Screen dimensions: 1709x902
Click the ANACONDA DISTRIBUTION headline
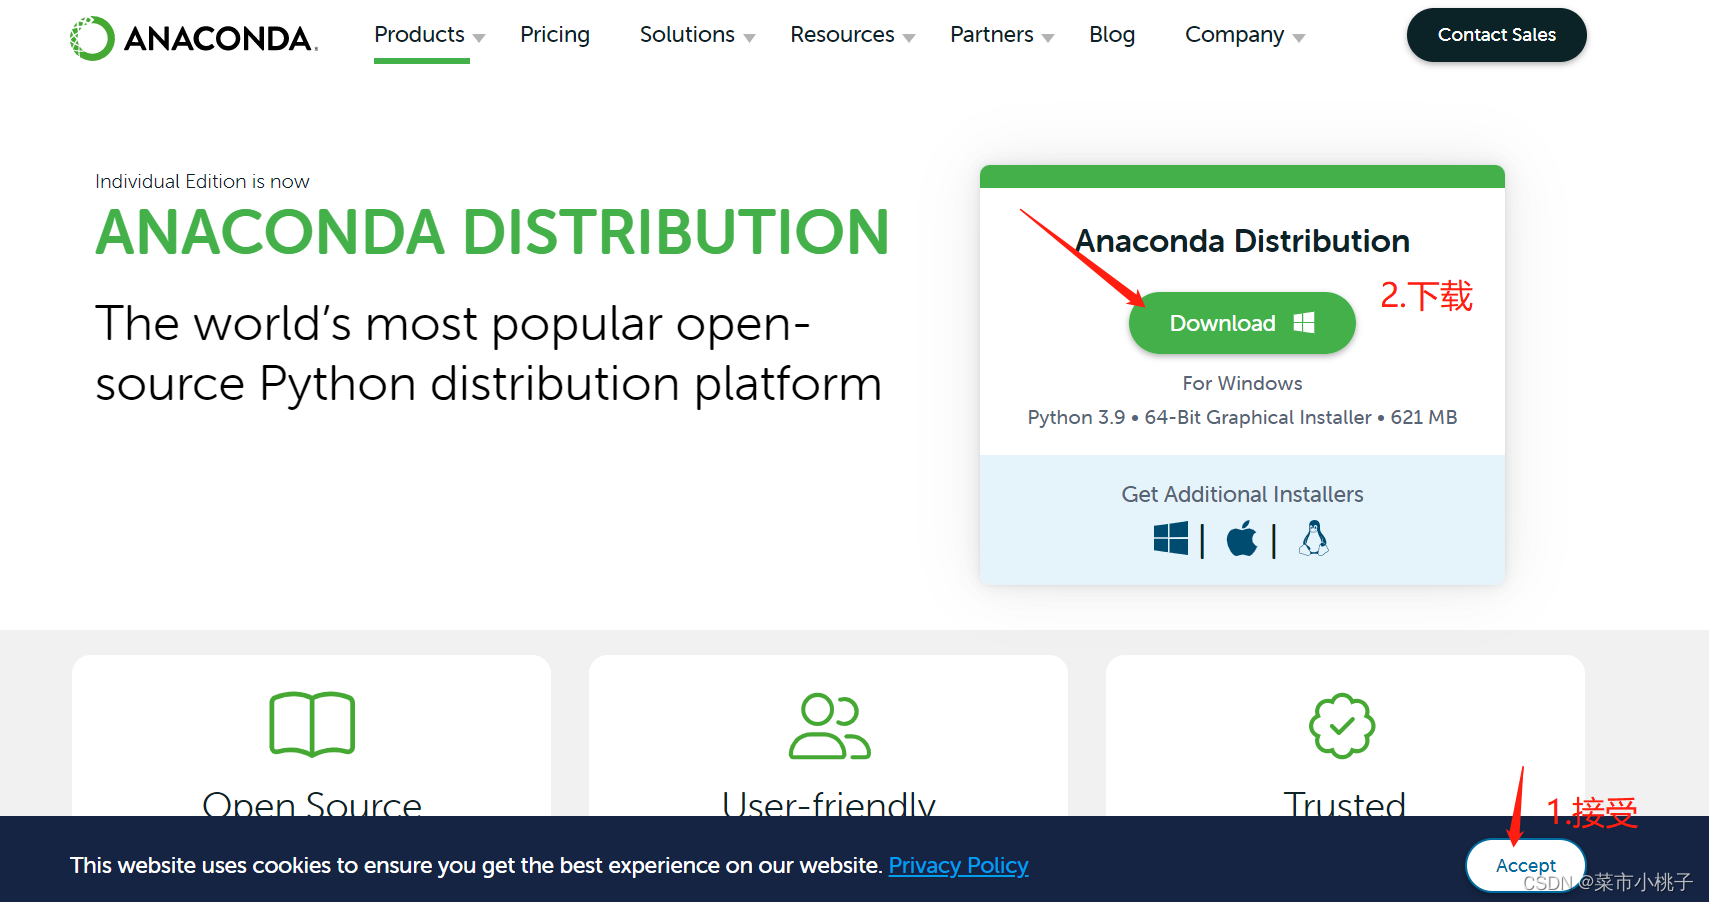492,232
